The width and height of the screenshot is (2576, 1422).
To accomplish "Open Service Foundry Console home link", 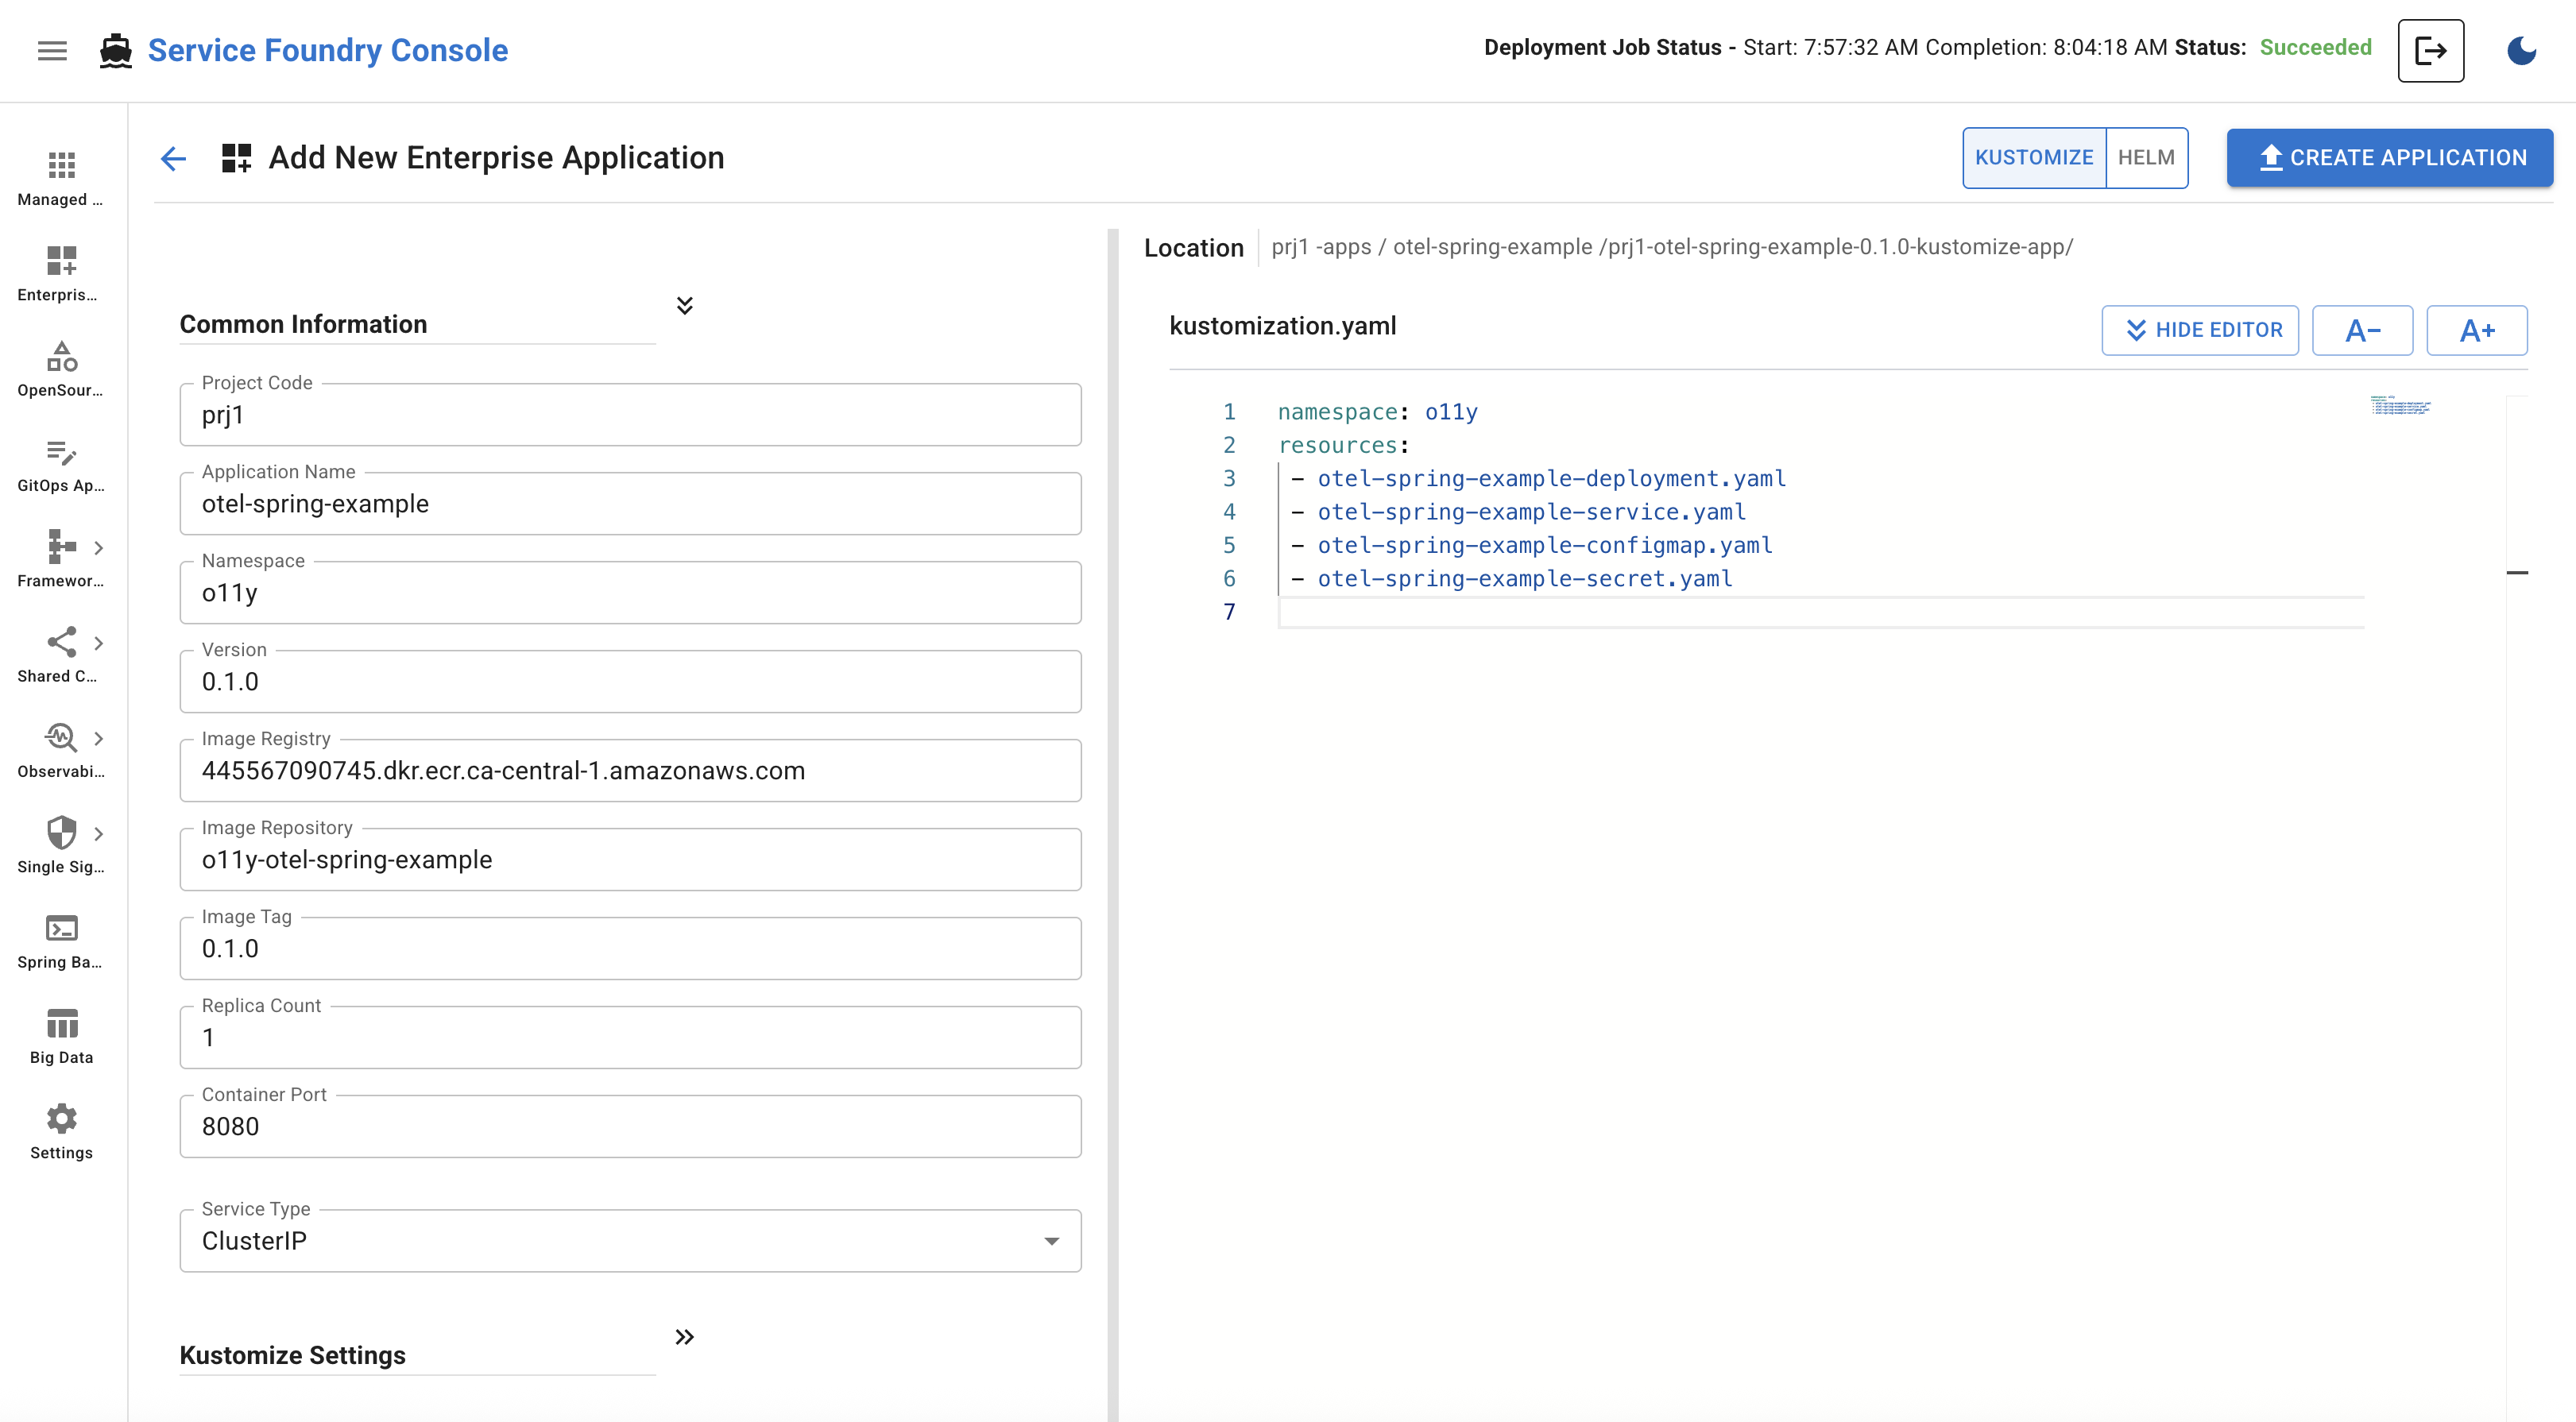I will 328,50.
